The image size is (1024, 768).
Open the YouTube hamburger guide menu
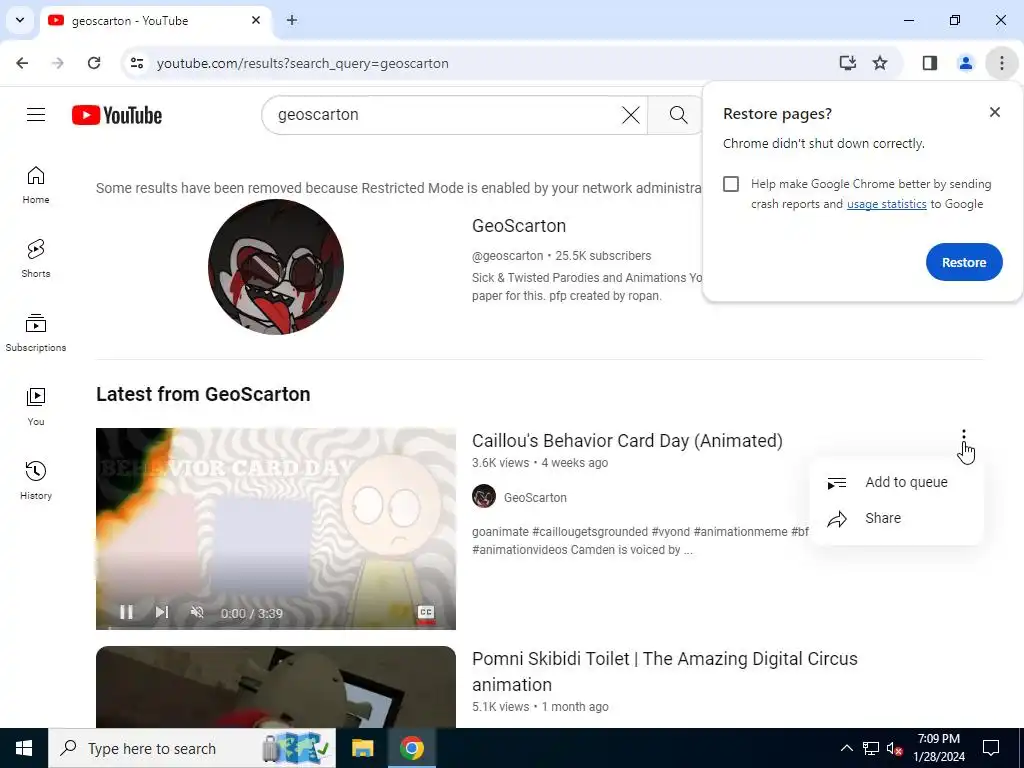pos(36,115)
